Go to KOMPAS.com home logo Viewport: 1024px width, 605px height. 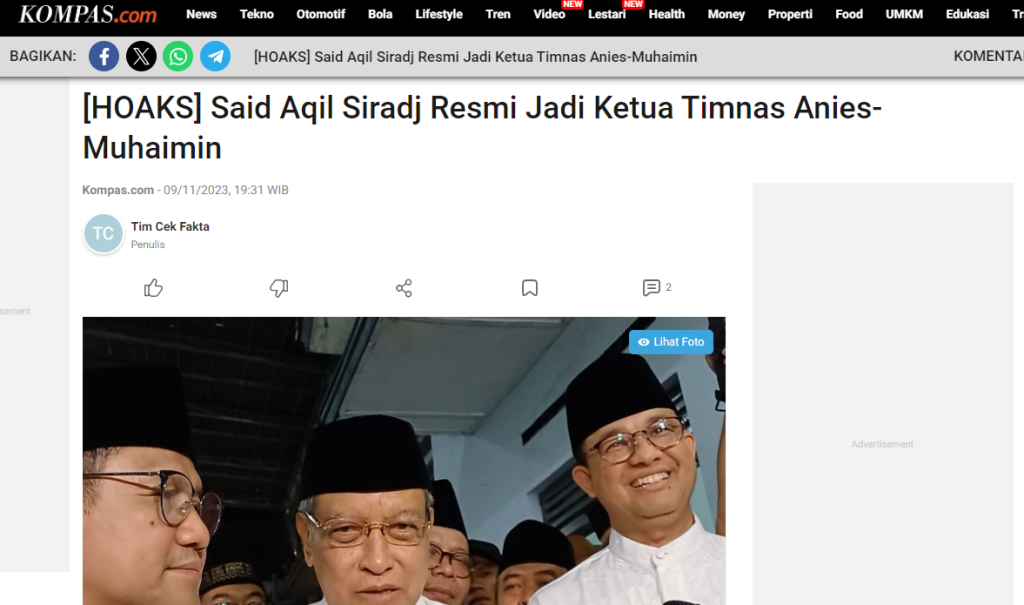[x=88, y=14]
